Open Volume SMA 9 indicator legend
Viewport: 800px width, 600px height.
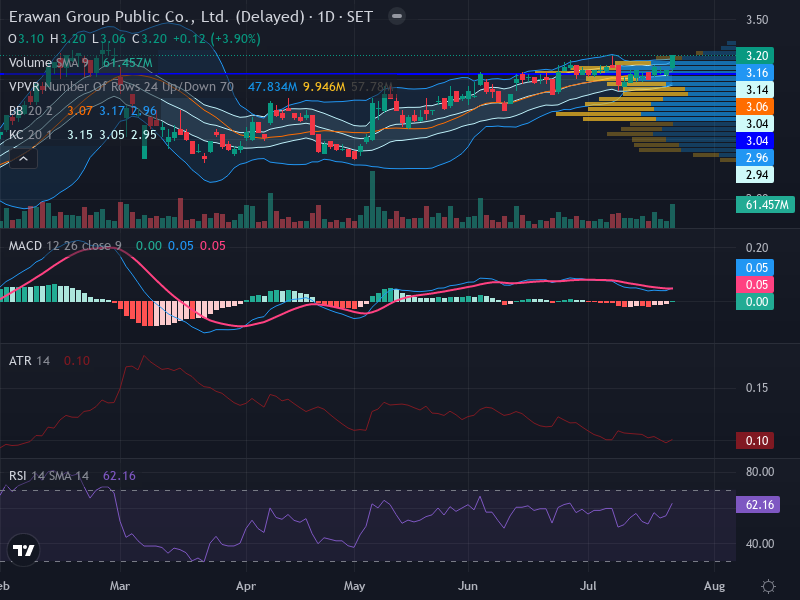(48, 63)
